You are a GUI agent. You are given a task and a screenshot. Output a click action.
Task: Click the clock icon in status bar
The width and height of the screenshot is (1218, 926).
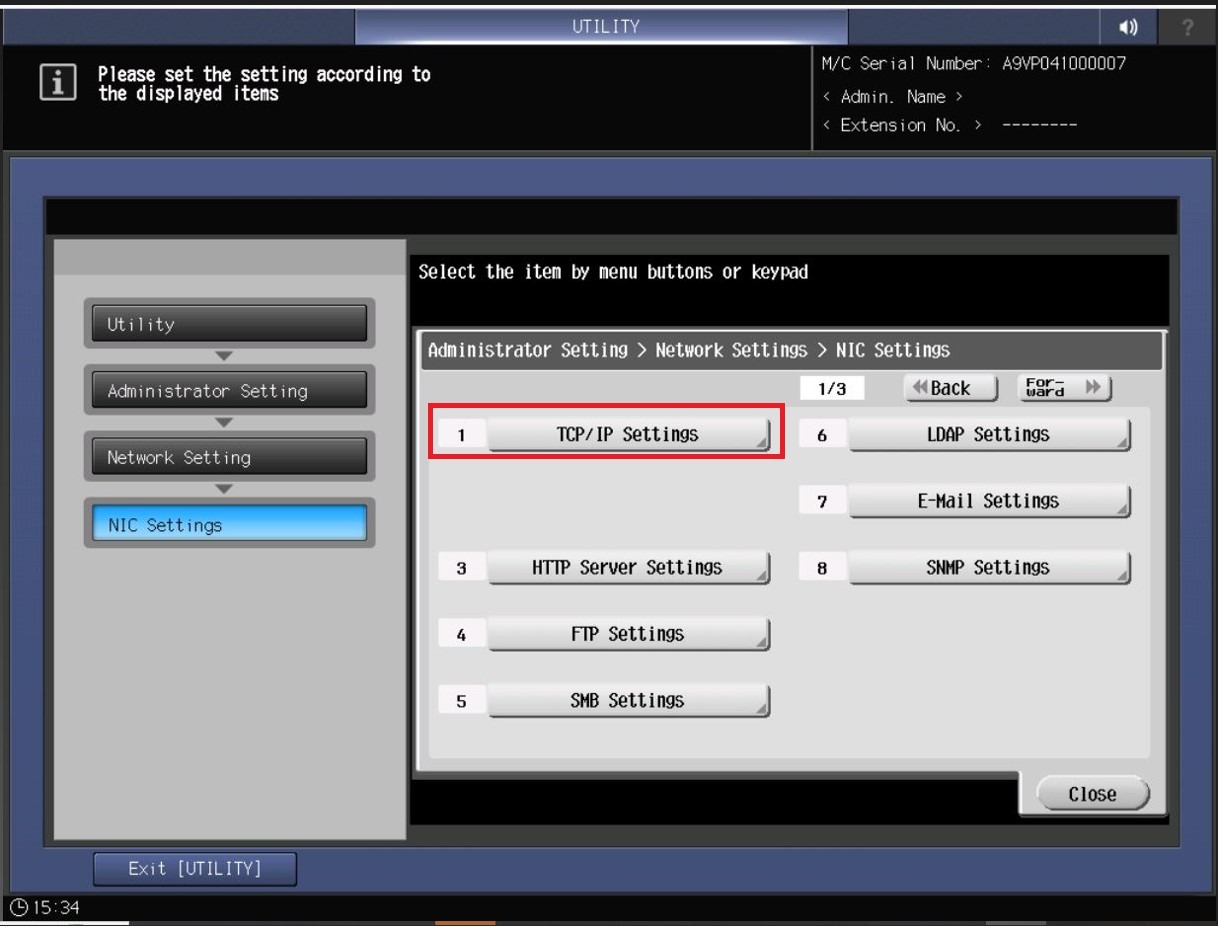pos(19,908)
